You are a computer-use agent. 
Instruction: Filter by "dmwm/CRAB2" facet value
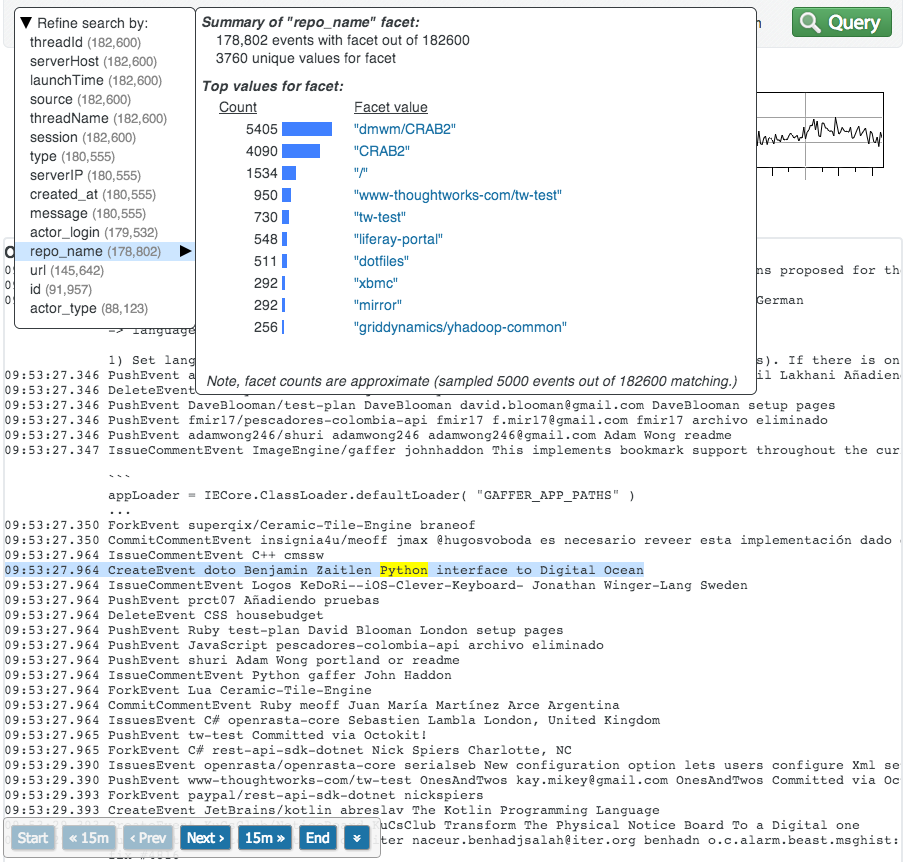coord(405,129)
